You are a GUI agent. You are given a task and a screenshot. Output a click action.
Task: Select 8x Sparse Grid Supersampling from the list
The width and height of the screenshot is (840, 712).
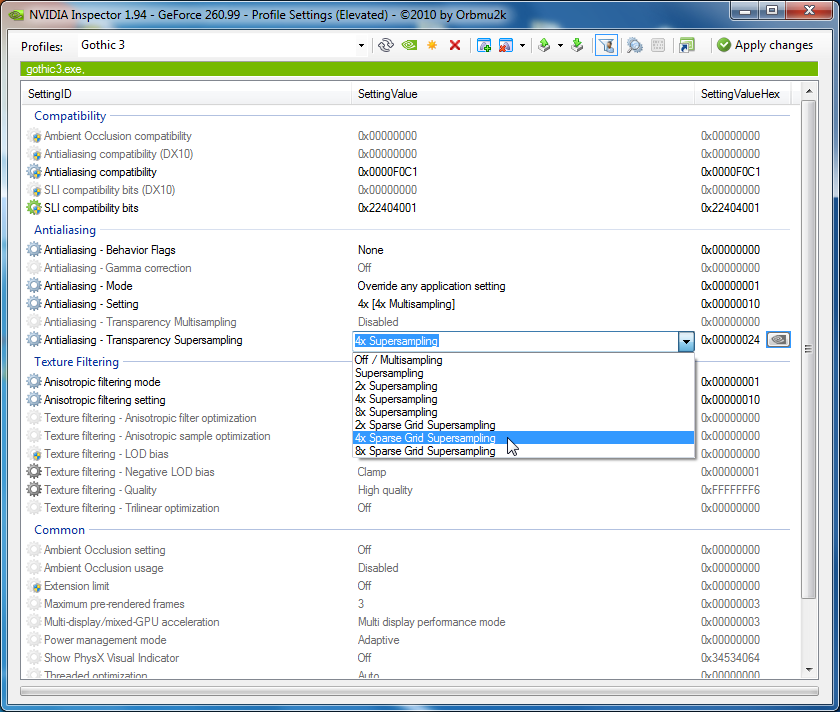(x=425, y=451)
